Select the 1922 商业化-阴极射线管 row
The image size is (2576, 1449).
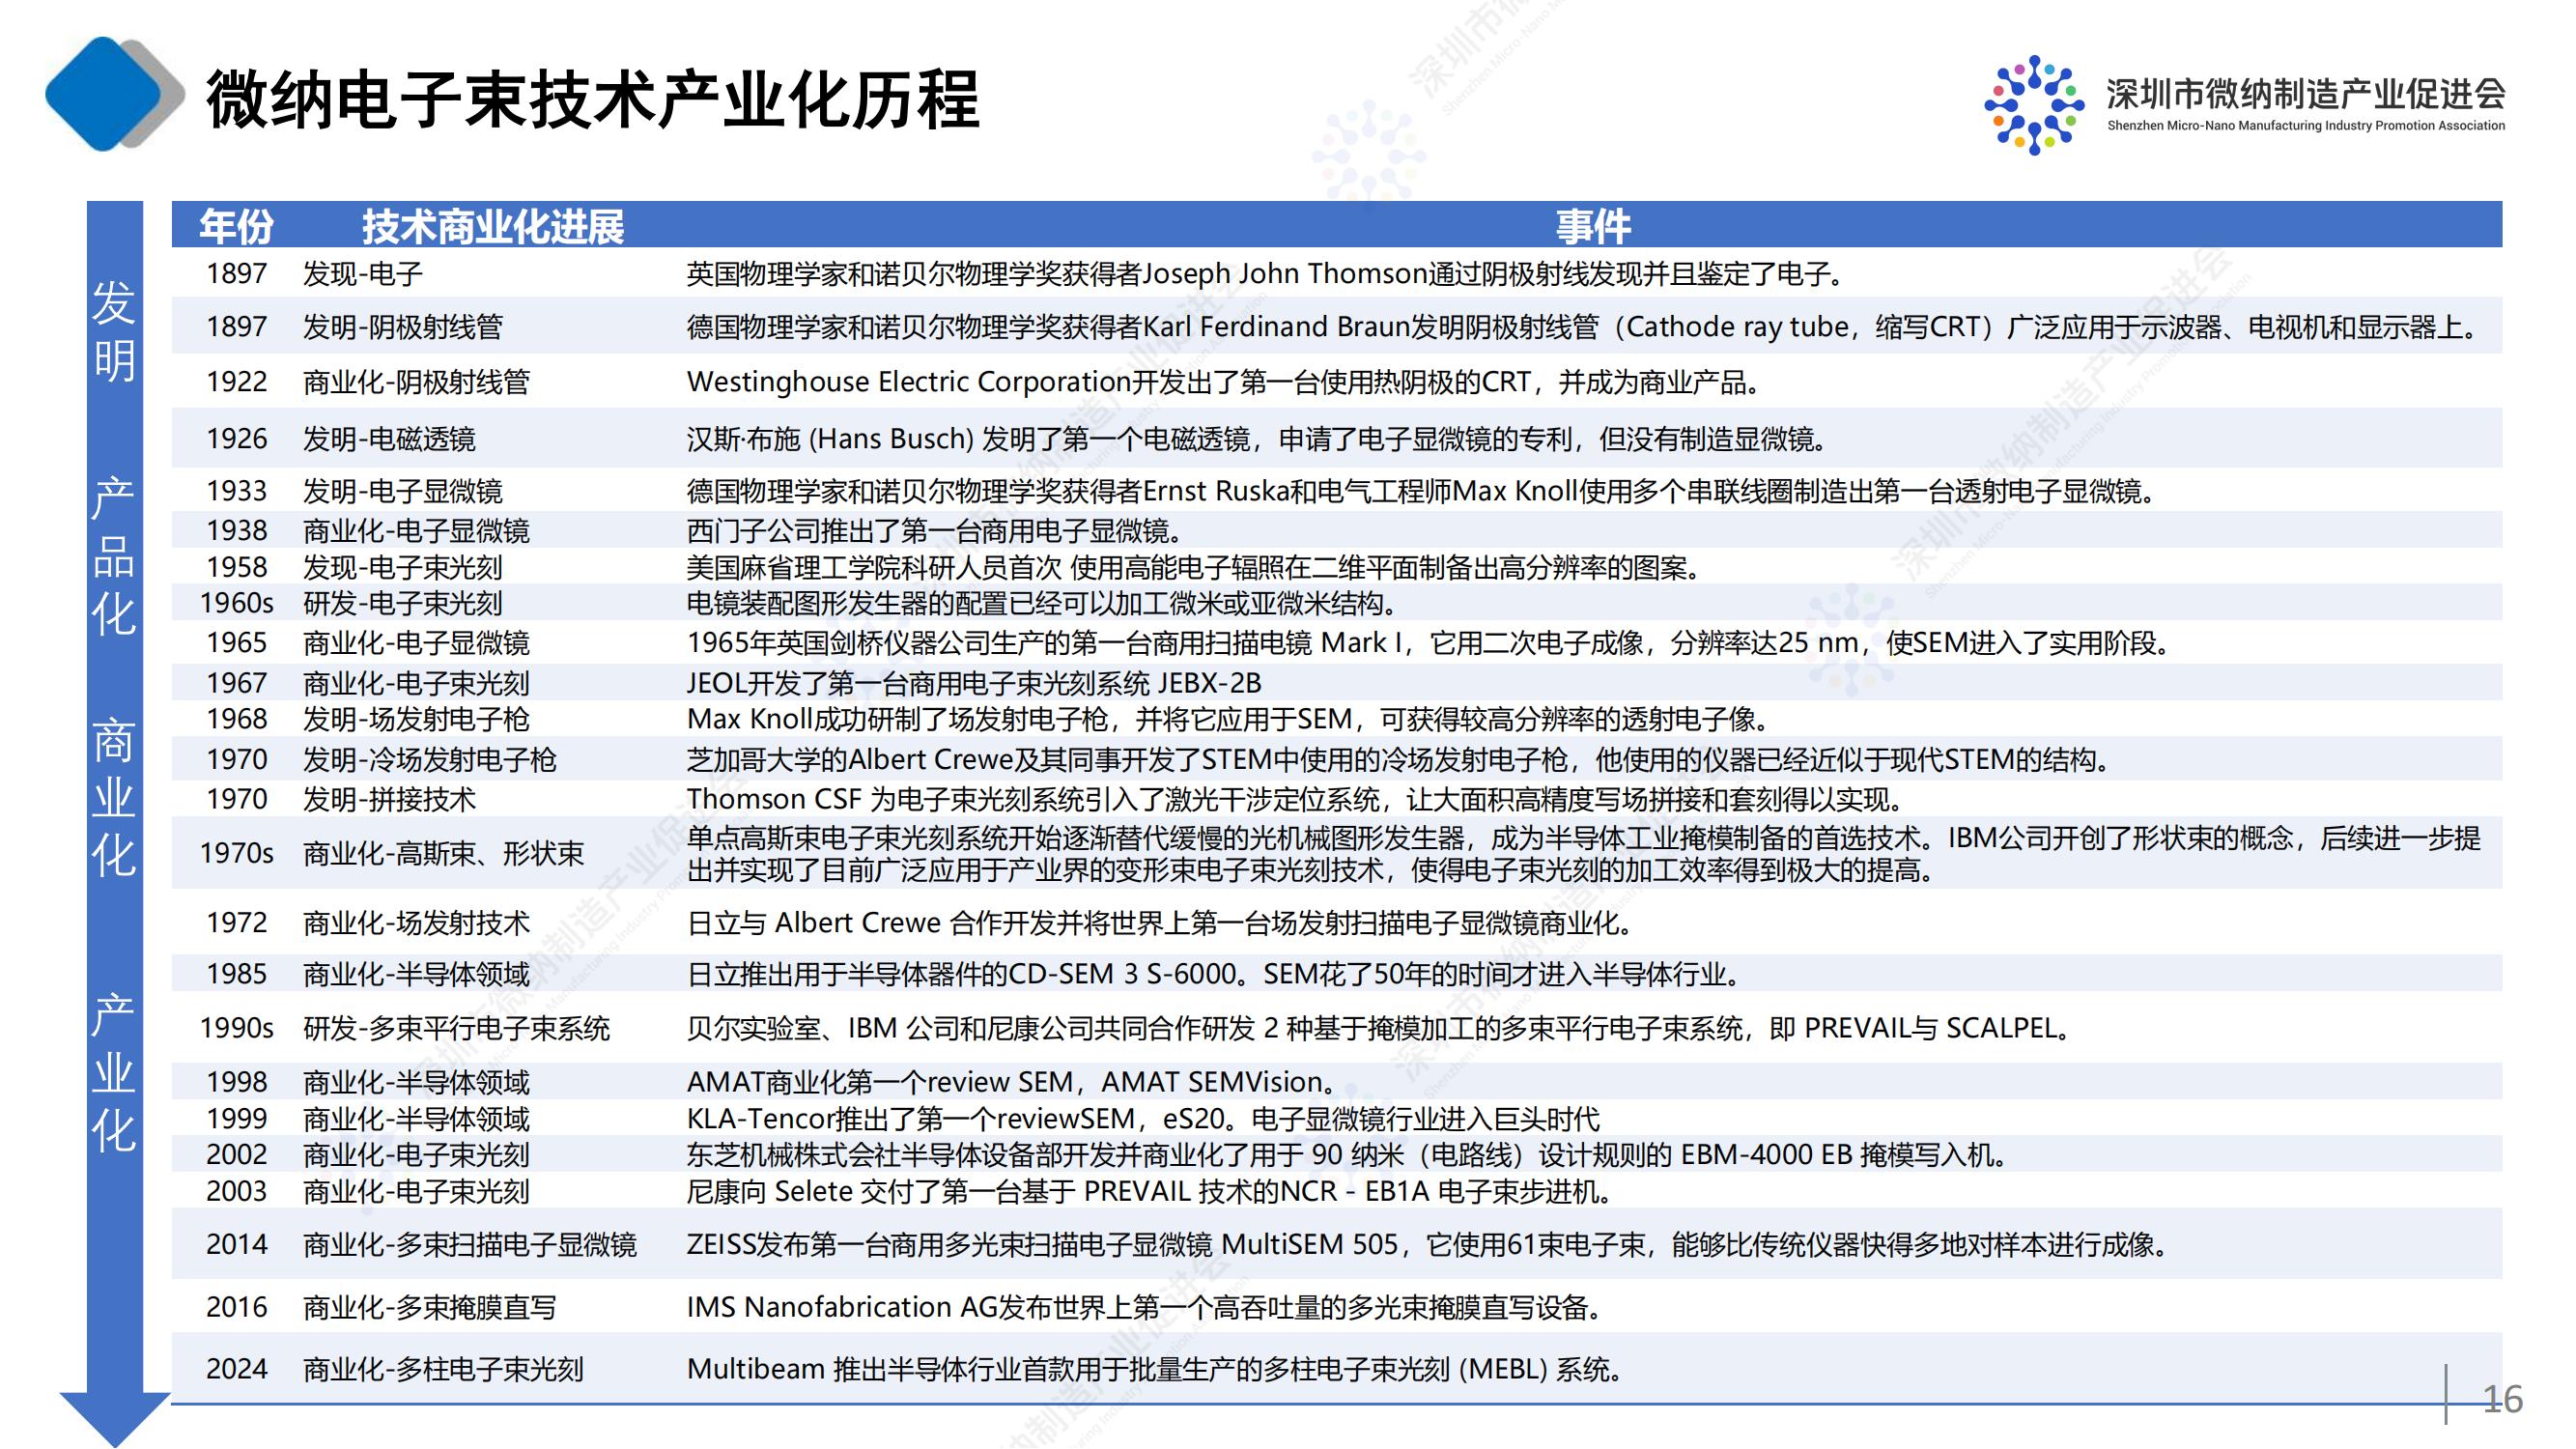tap(416, 382)
